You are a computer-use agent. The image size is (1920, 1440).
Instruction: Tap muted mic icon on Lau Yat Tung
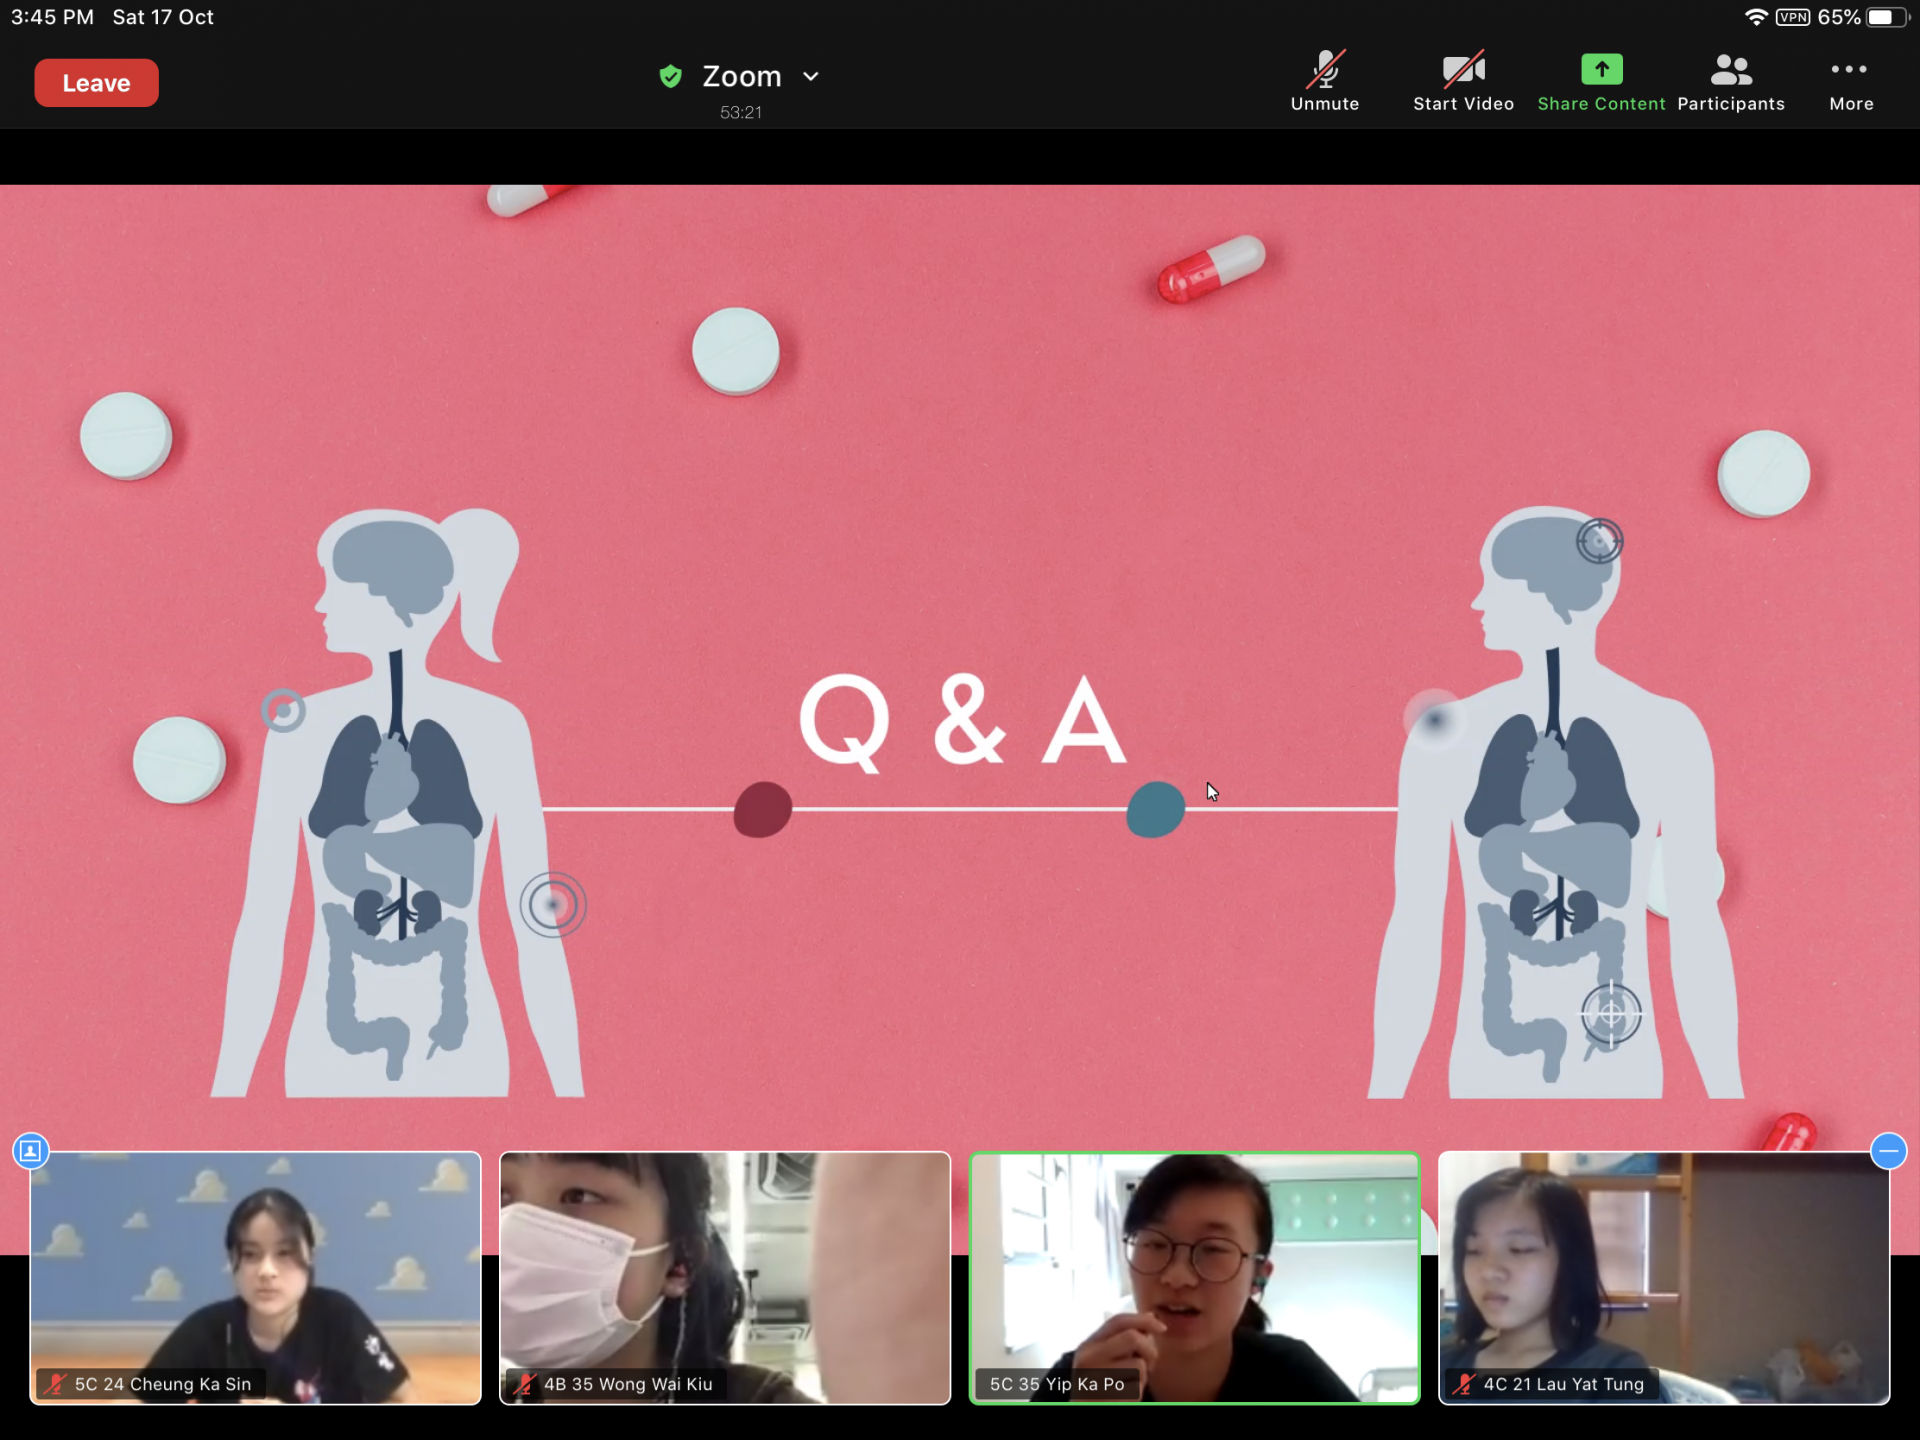click(x=1464, y=1384)
